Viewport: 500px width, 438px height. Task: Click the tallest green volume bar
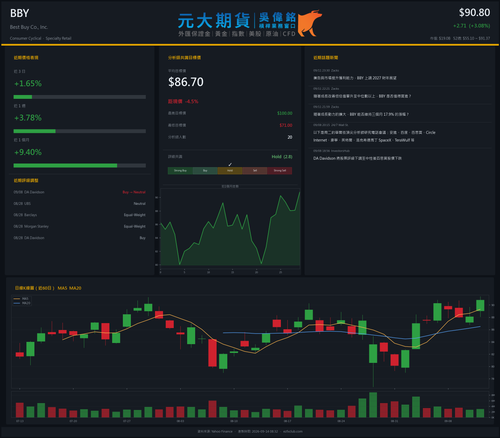[x=373, y=405]
